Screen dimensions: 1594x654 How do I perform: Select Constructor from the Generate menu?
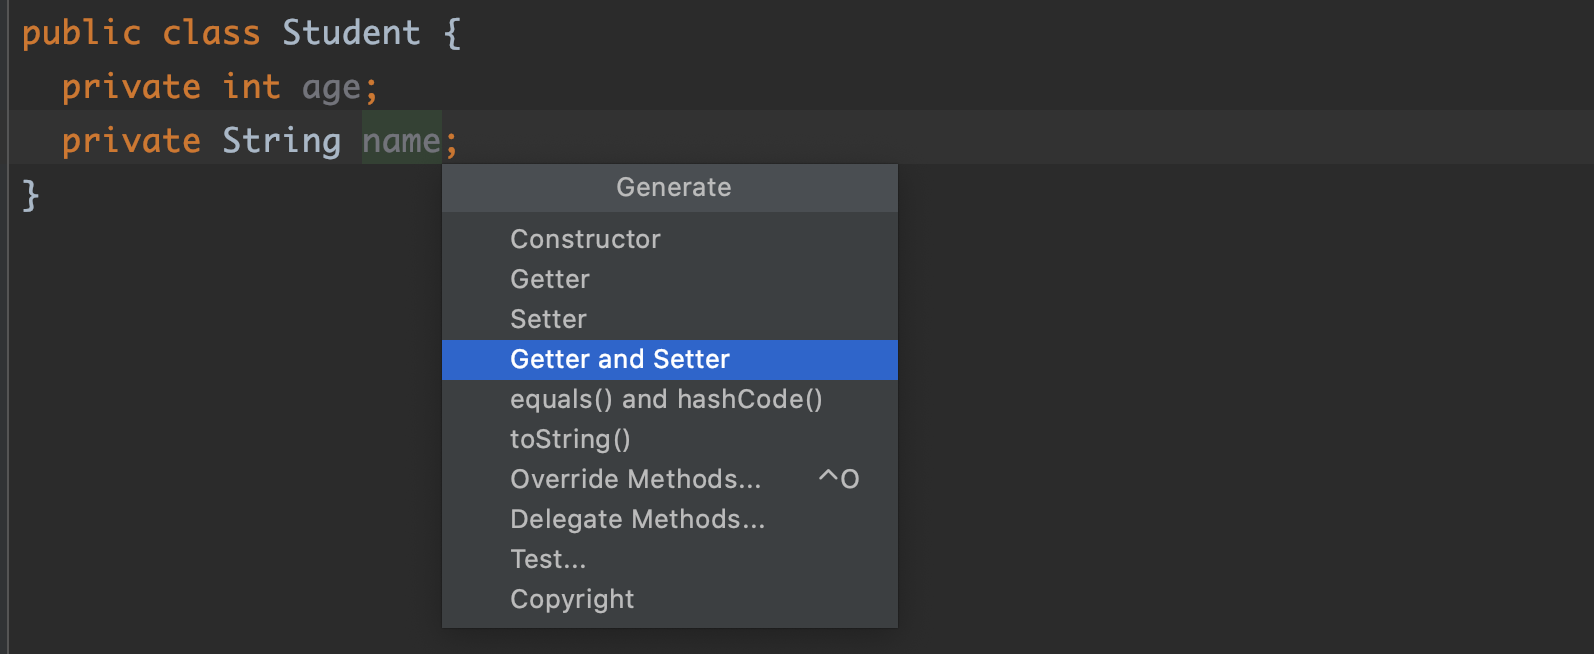click(x=669, y=240)
